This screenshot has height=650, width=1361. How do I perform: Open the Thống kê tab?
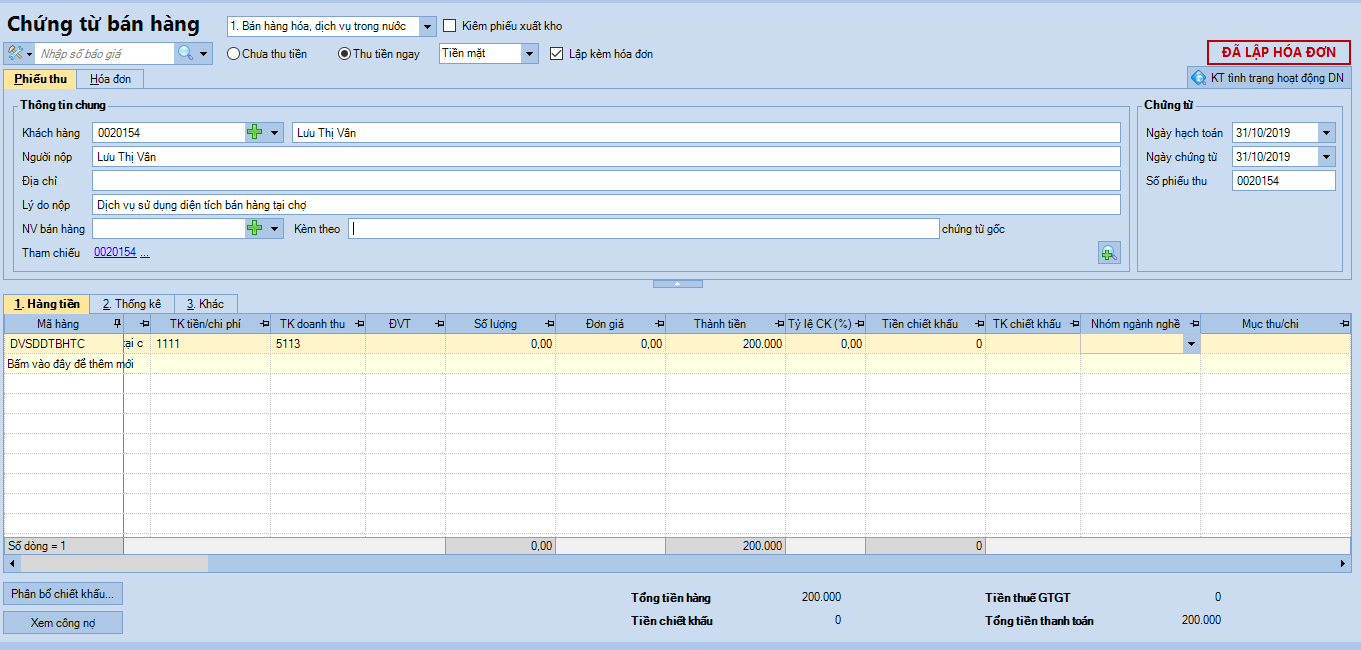pyautogui.click(x=131, y=304)
